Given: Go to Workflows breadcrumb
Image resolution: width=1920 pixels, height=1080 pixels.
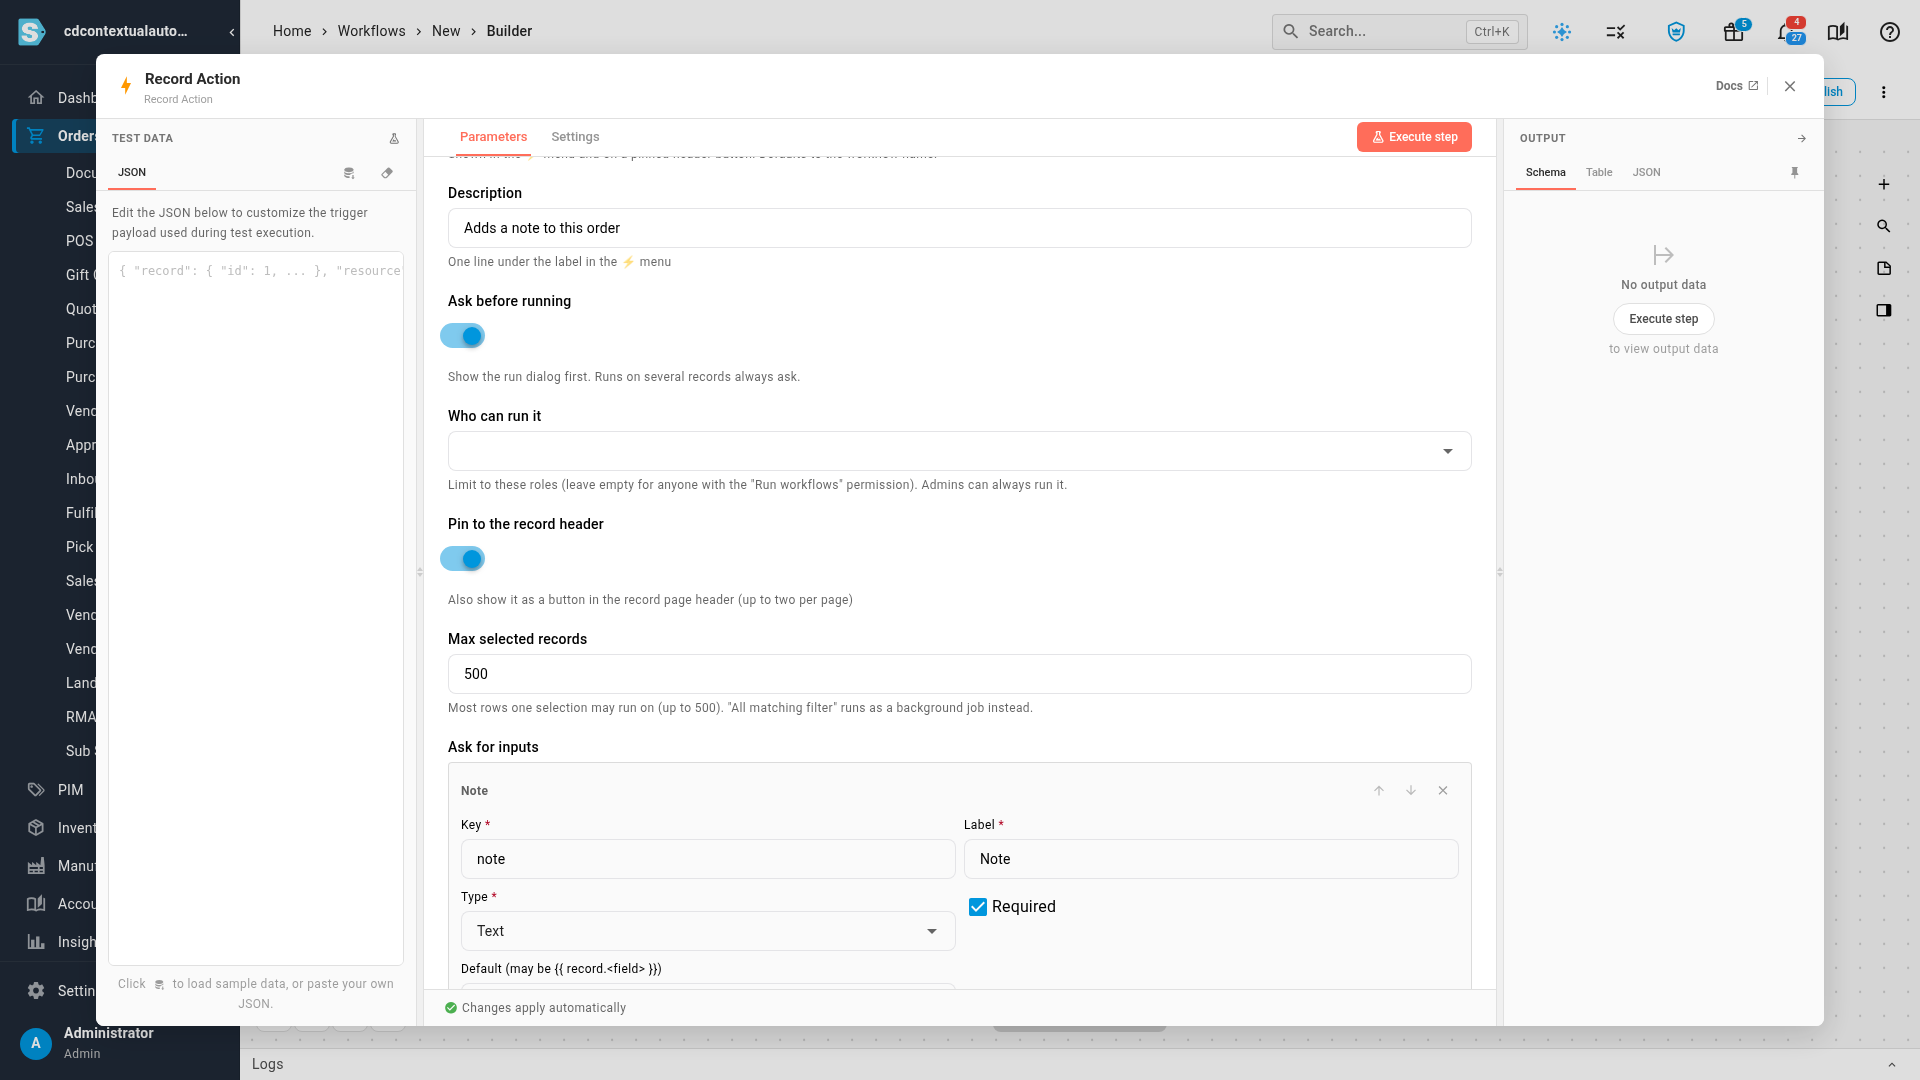Looking at the screenshot, I should pyautogui.click(x=371, y=31).
